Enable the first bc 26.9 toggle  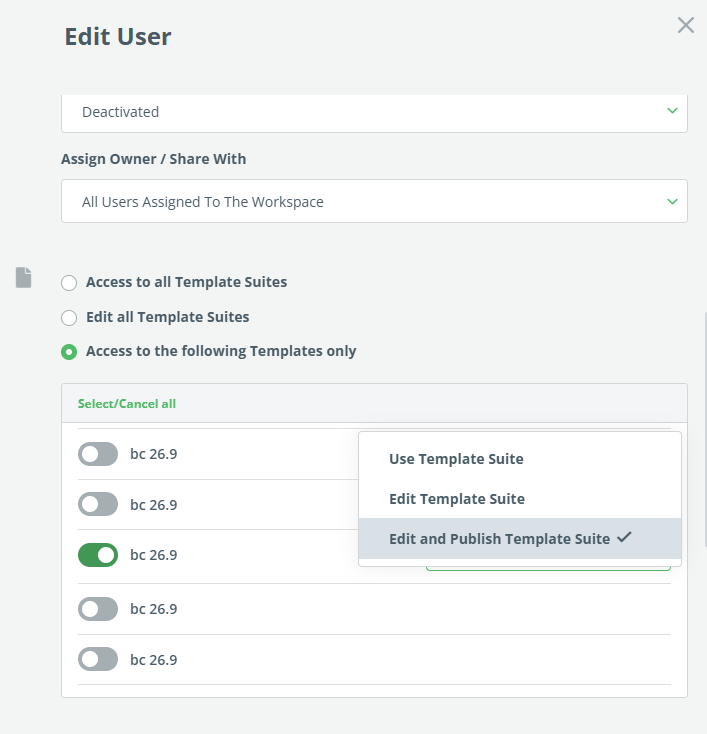click(98, 454)
